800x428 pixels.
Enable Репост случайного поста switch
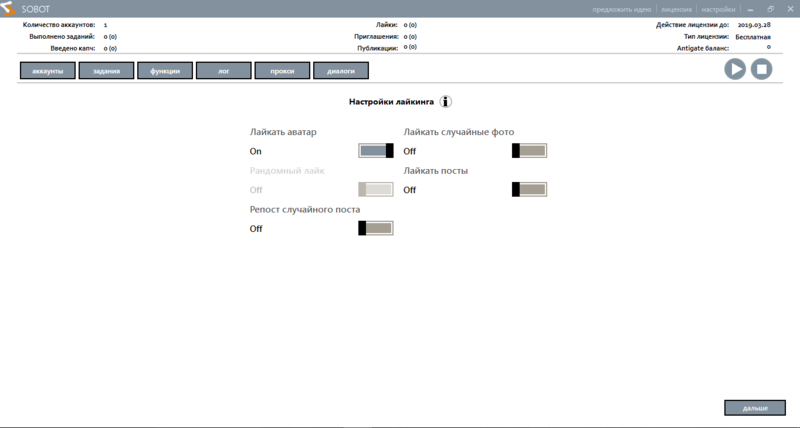click(x=376, y=228)
